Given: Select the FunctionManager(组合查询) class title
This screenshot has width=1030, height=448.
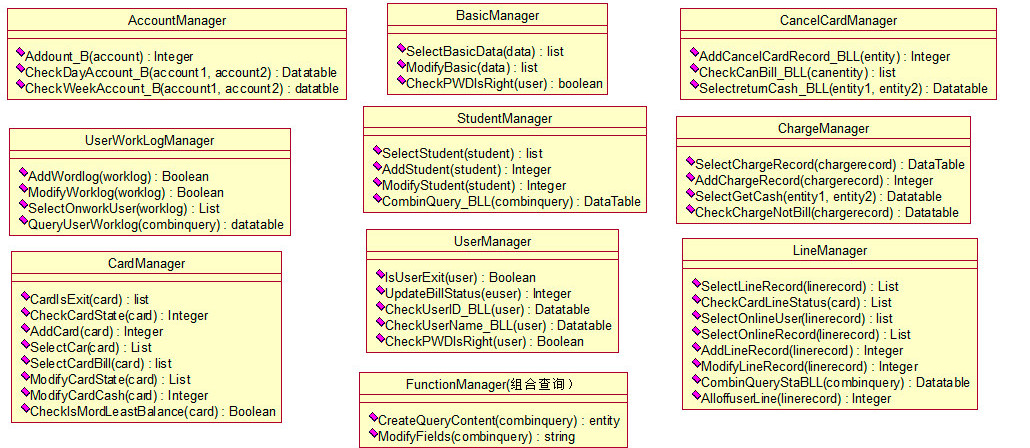Looking at the screenshot, I should tap(491, 384).
